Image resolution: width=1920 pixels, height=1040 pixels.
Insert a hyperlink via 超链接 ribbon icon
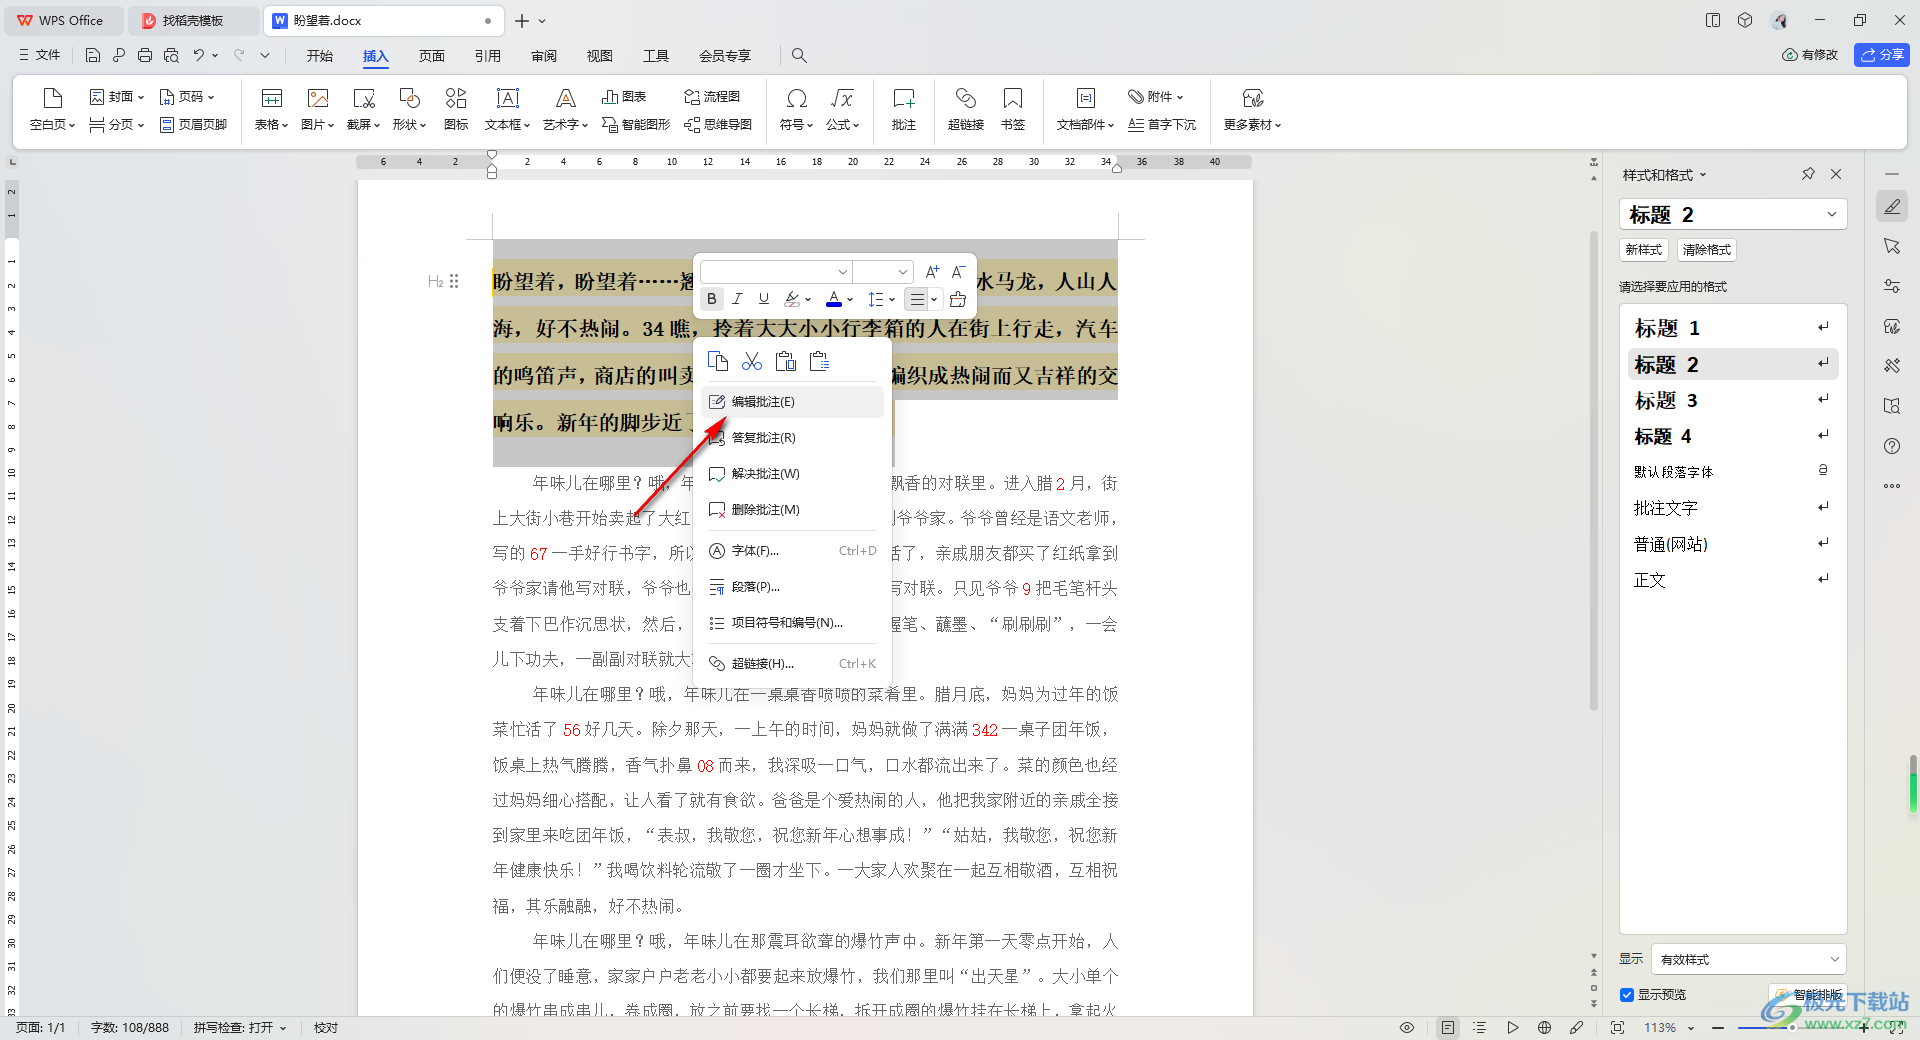[x=965, y=109]
